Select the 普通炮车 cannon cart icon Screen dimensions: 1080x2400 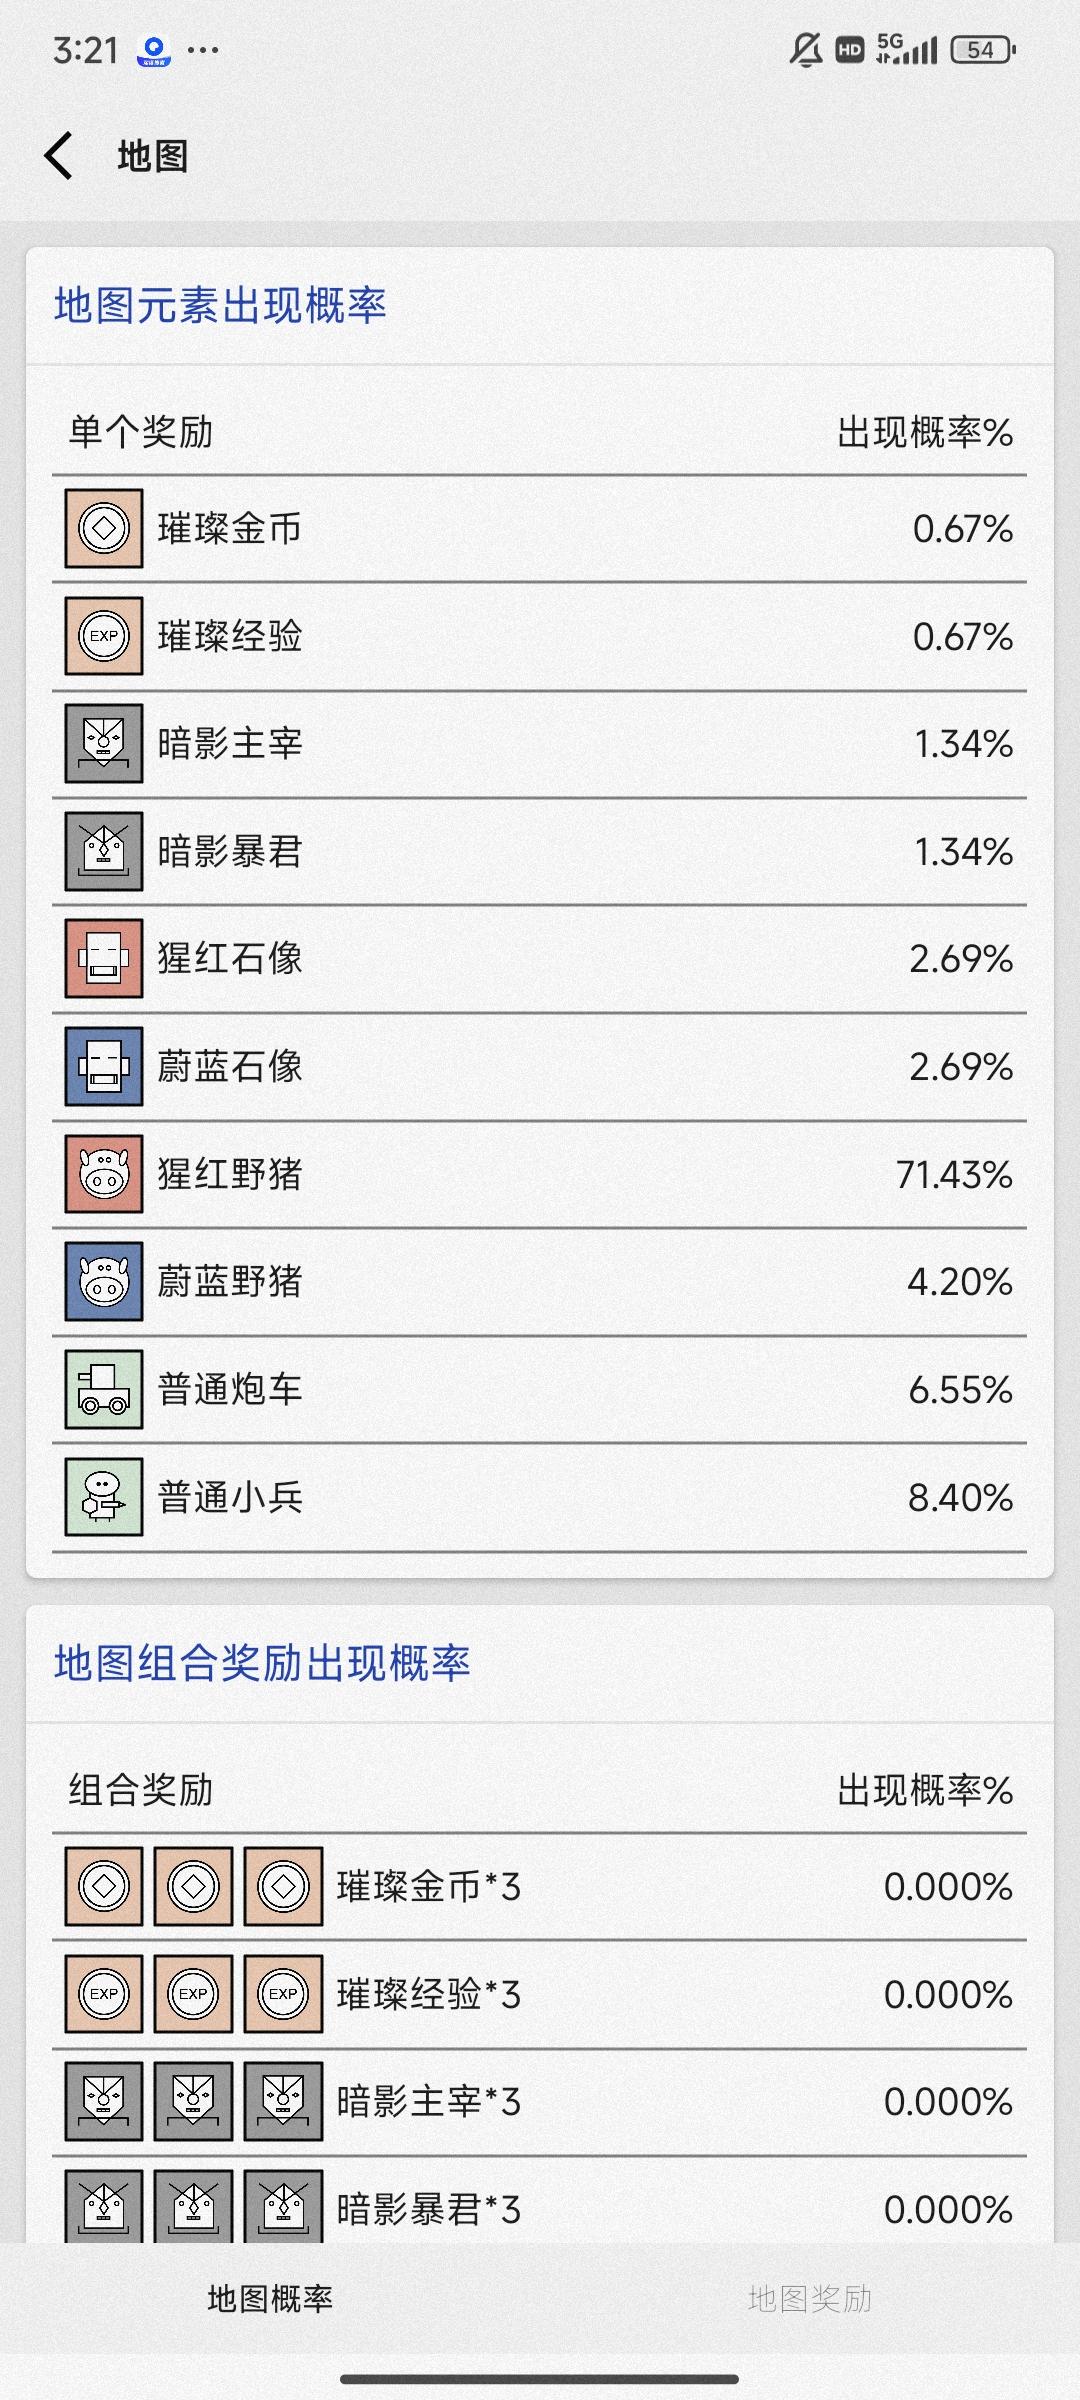pyautogui.click(x=104, y=1389)
